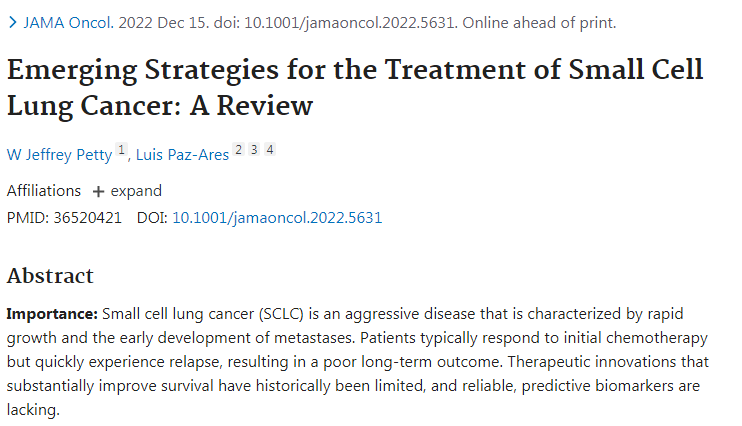742x426 pixels.
Task: Click the article title heading
Action: pos(355,87)
